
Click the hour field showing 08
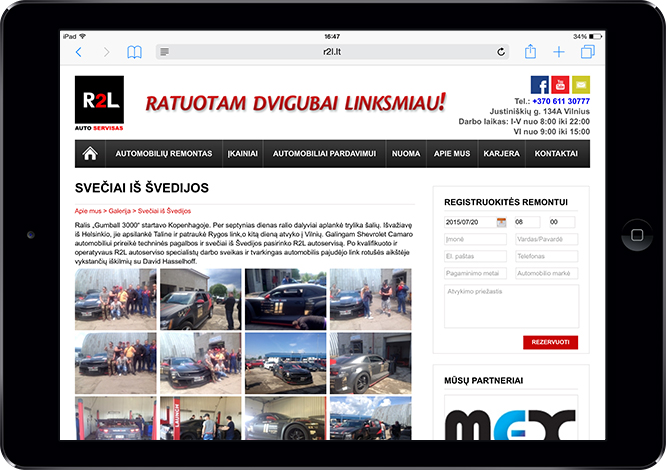528,222
